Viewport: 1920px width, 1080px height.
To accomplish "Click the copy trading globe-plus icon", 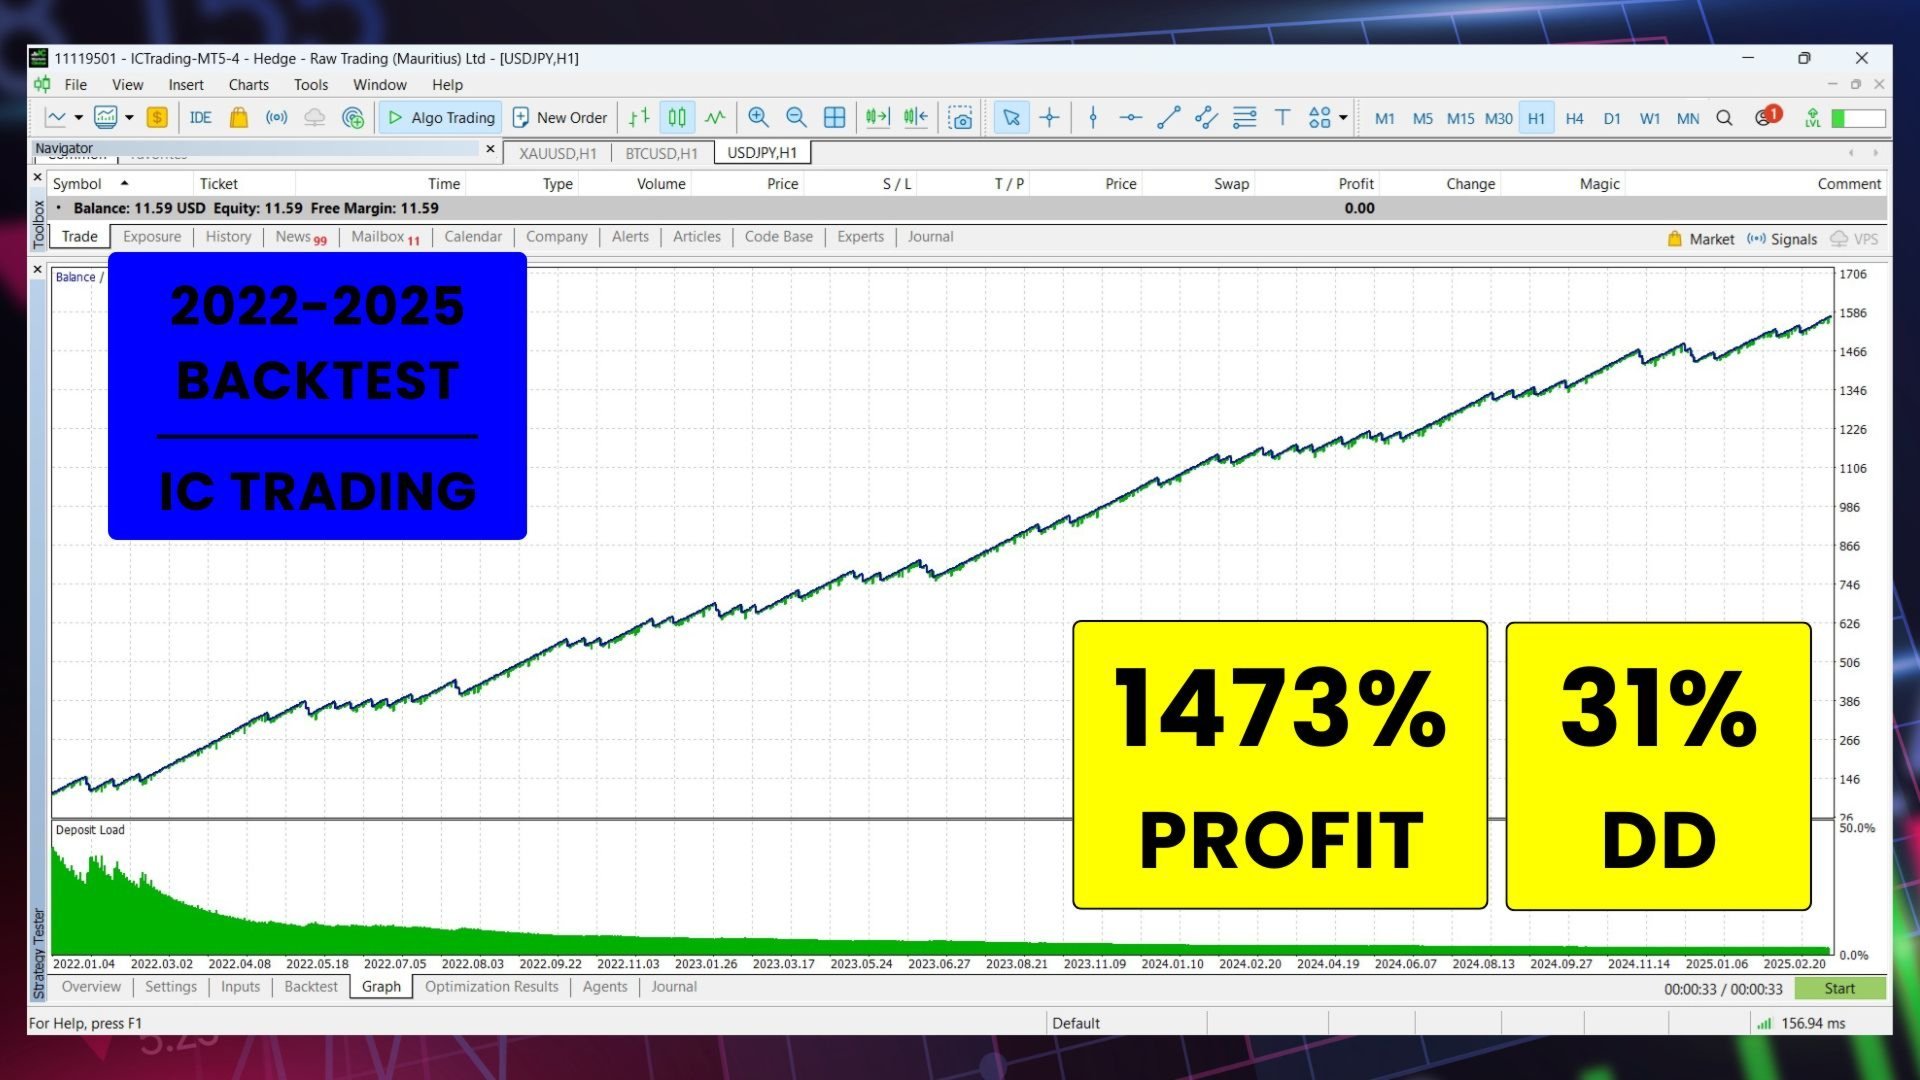I will click(352, 118).
